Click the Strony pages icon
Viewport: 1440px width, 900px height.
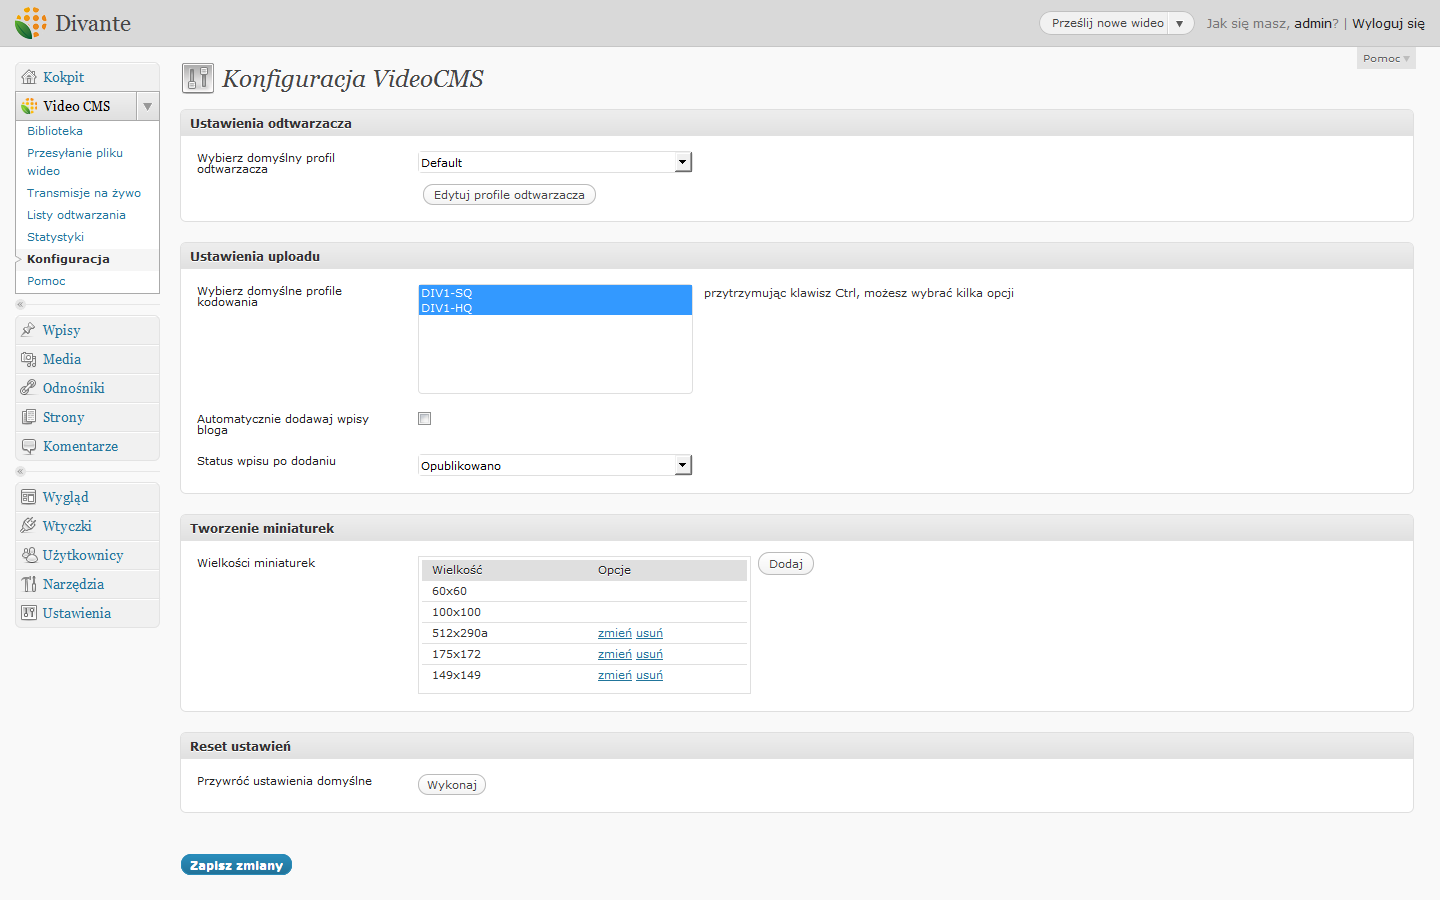click(x=29, y=417)
